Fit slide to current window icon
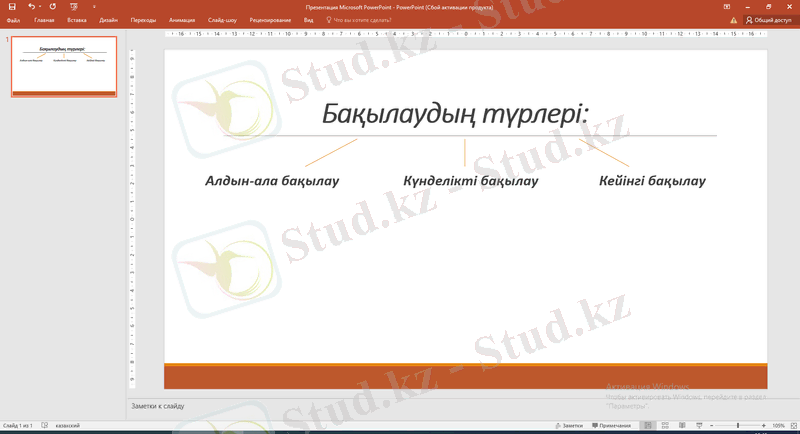 click(x=794, y=425)
